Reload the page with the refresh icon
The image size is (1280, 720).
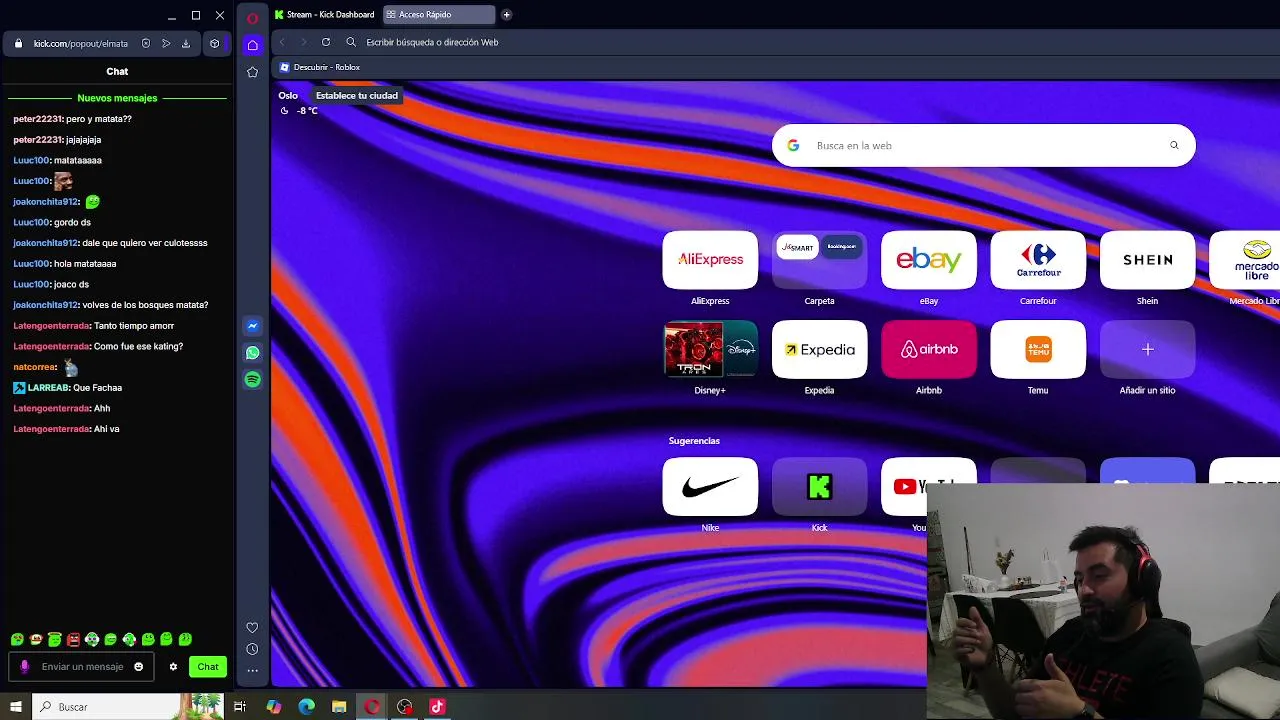tap(326, 42)
